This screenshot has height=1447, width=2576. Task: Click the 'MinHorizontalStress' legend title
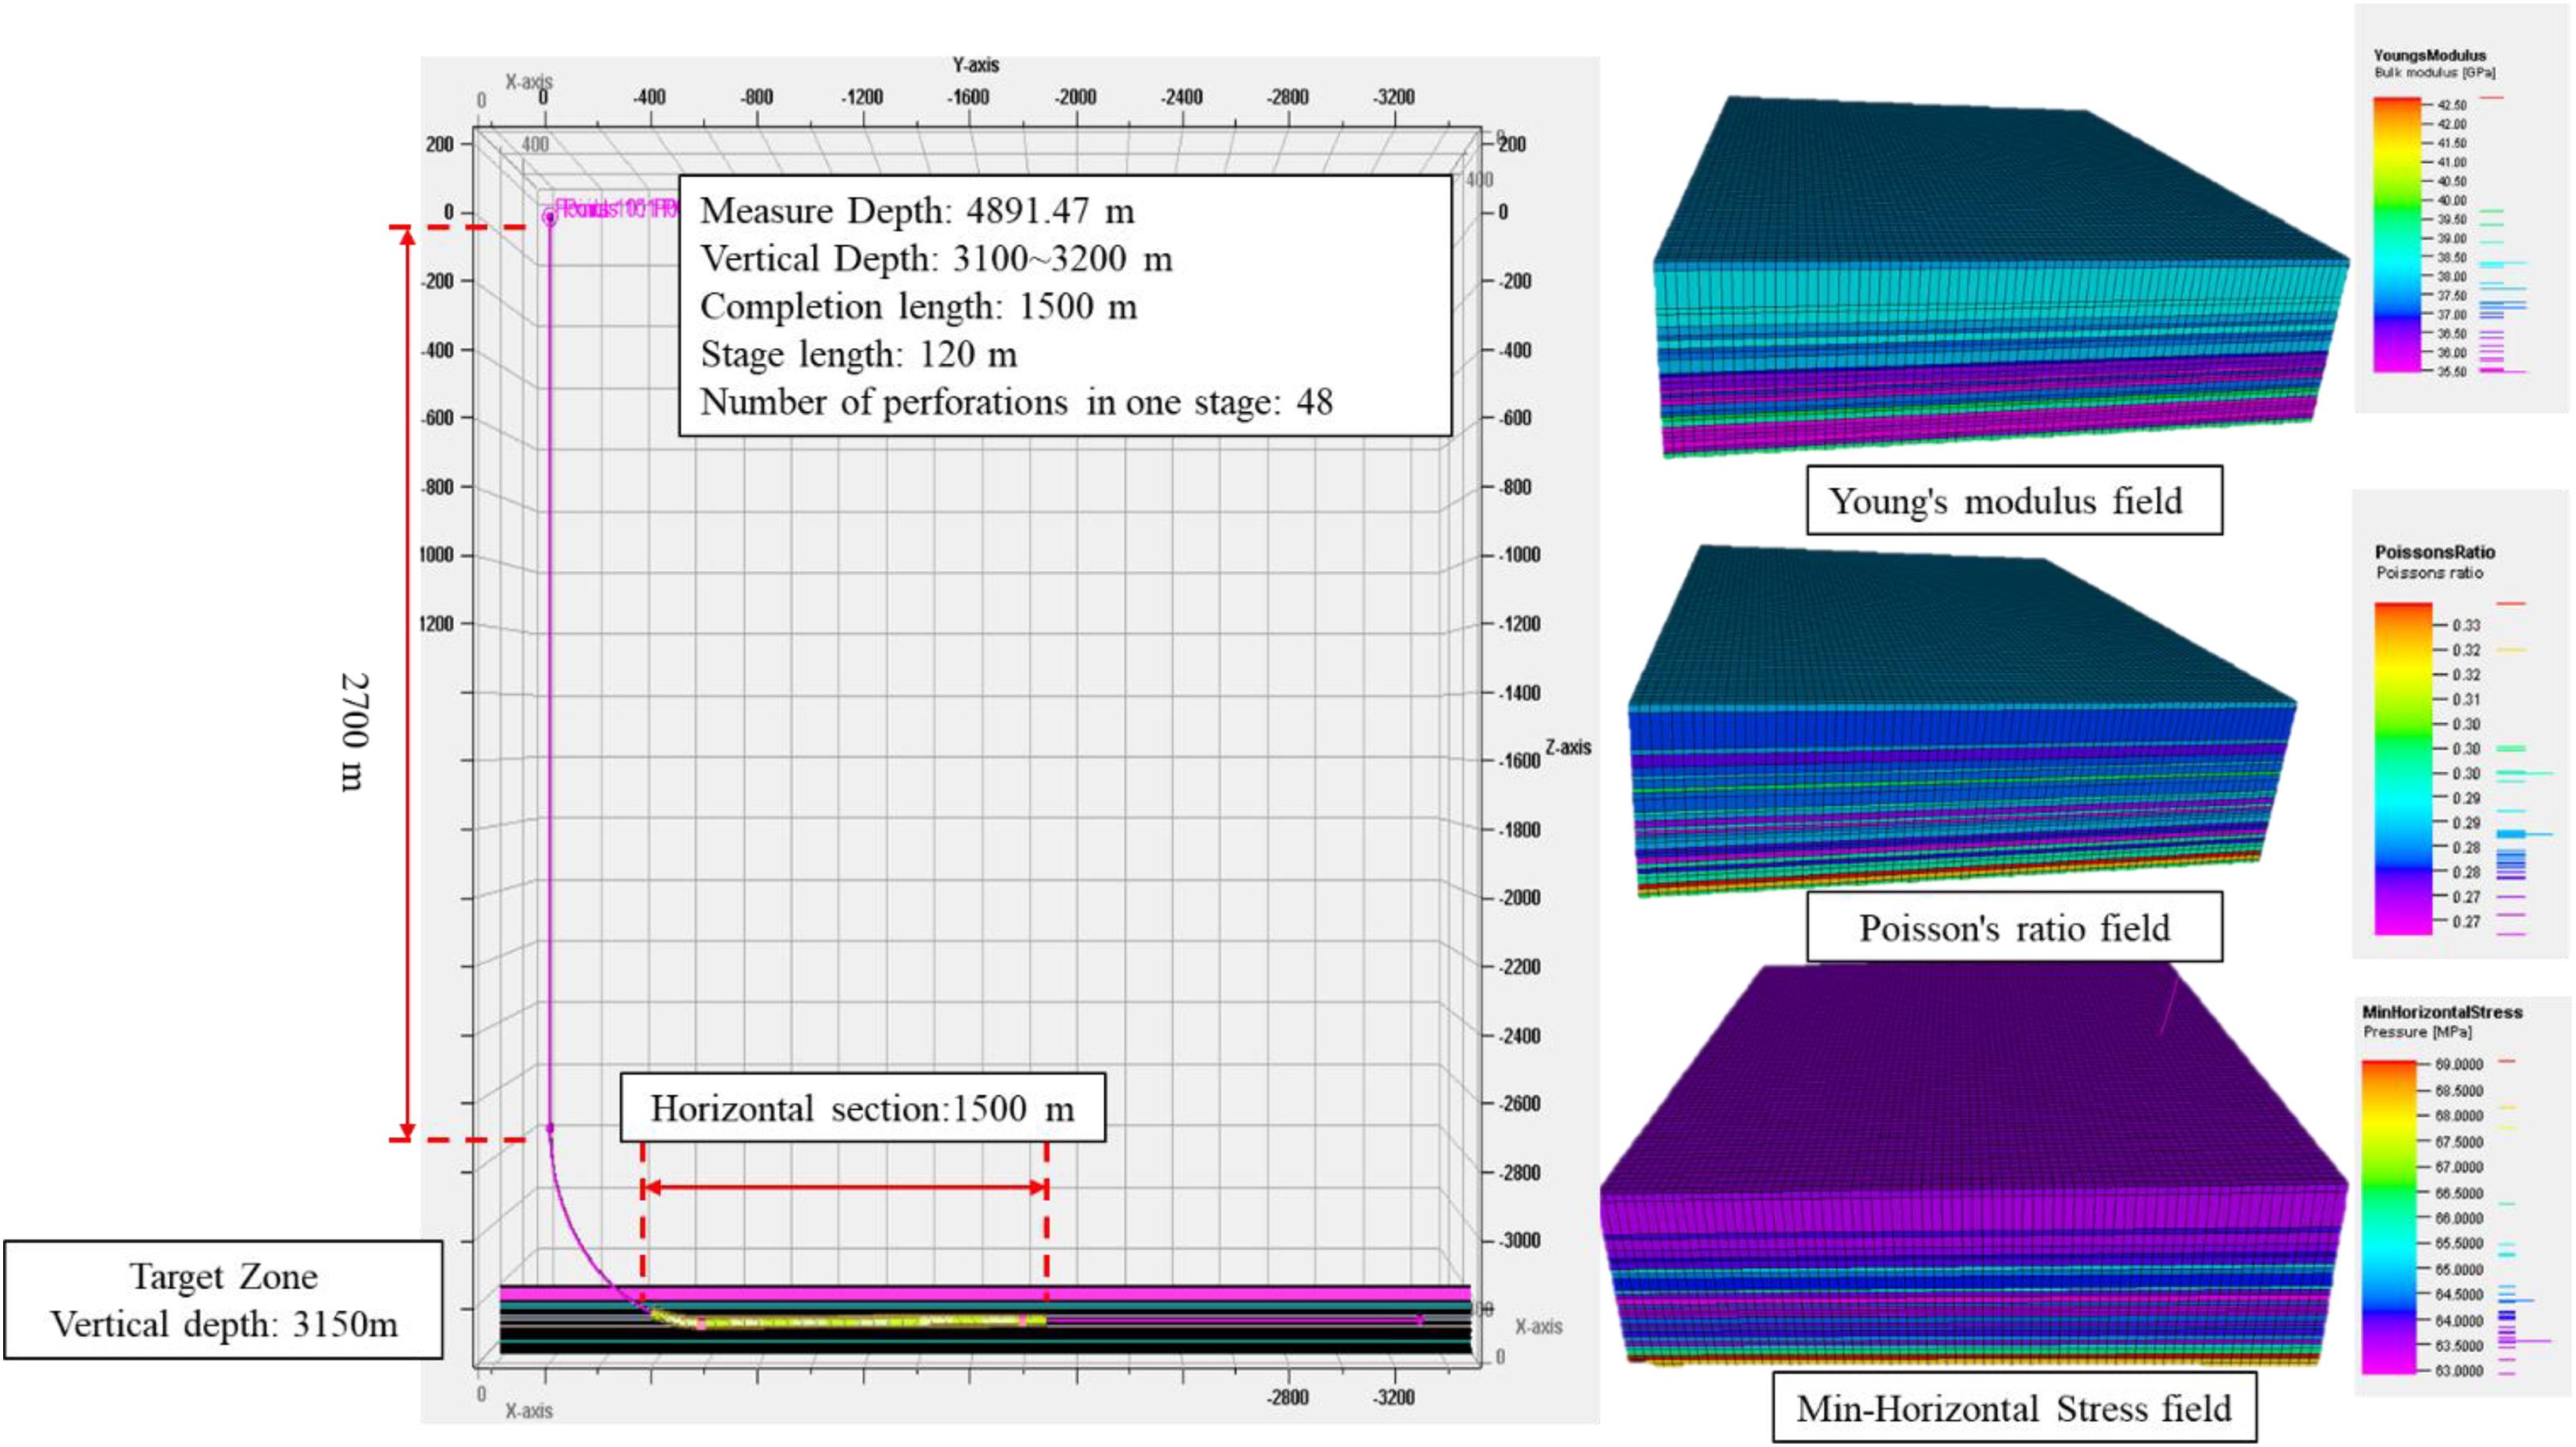tap(2442, 1012)
